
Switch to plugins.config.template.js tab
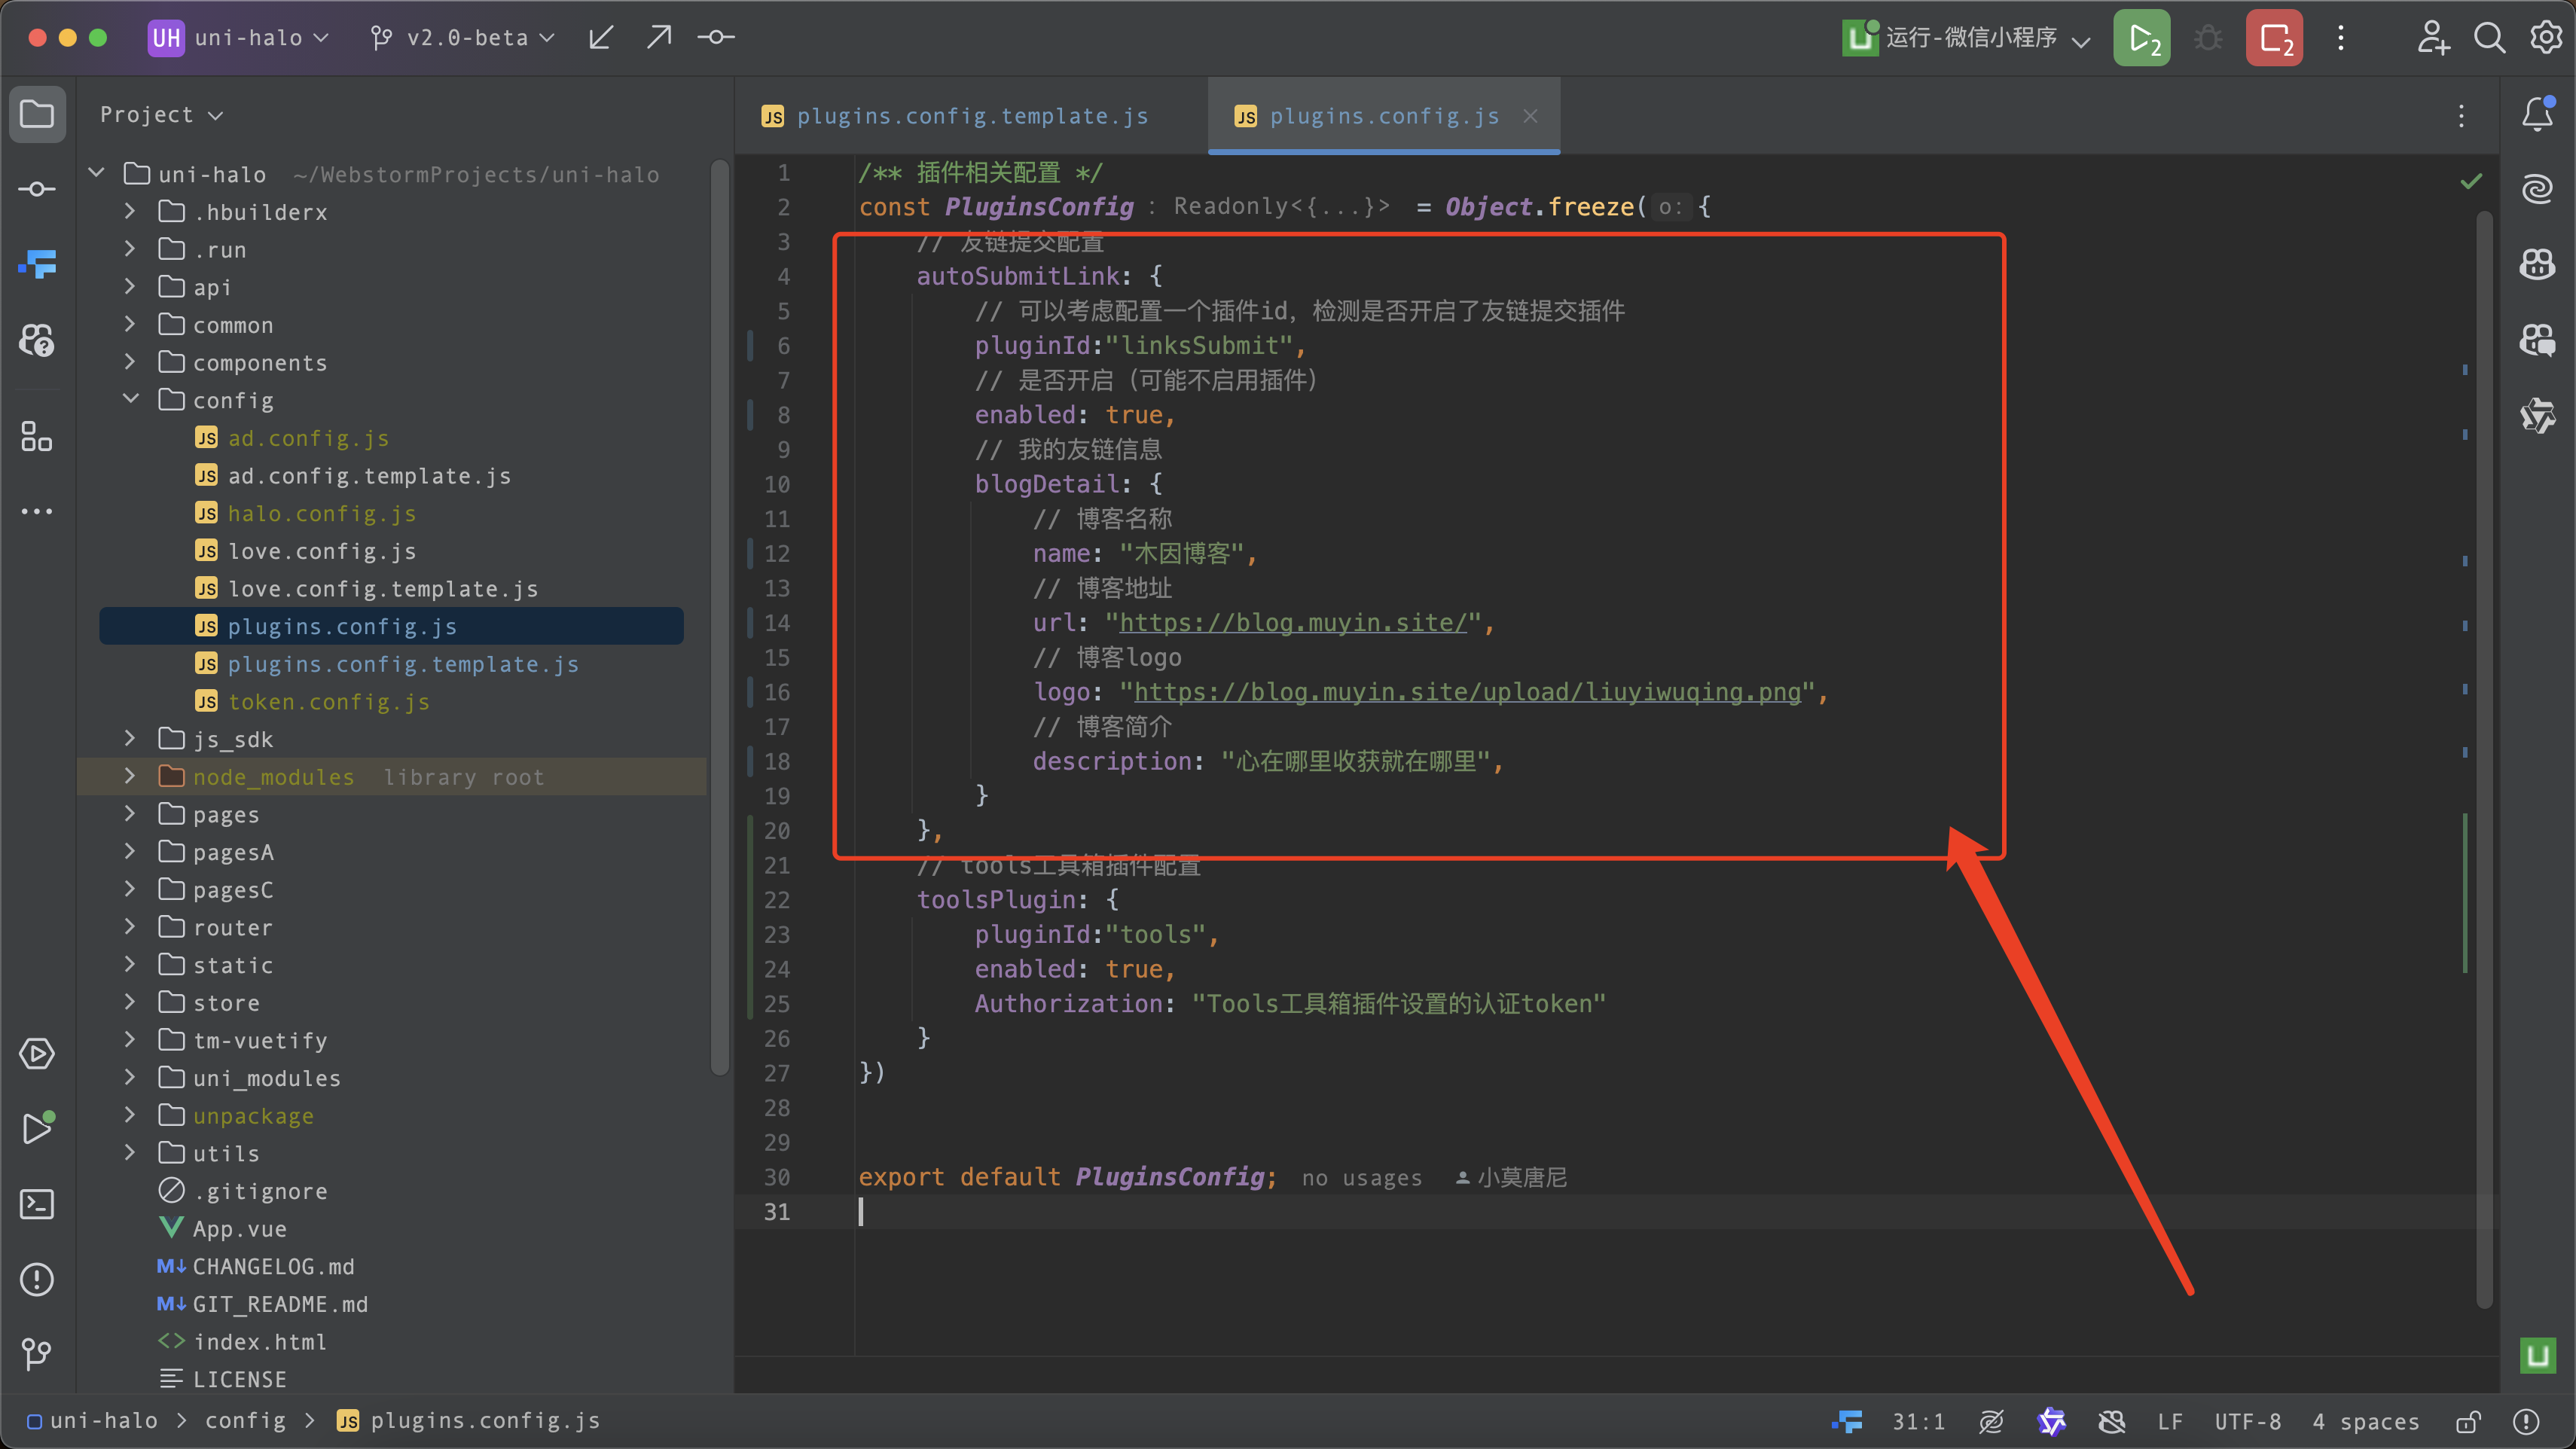coord(970,116)
